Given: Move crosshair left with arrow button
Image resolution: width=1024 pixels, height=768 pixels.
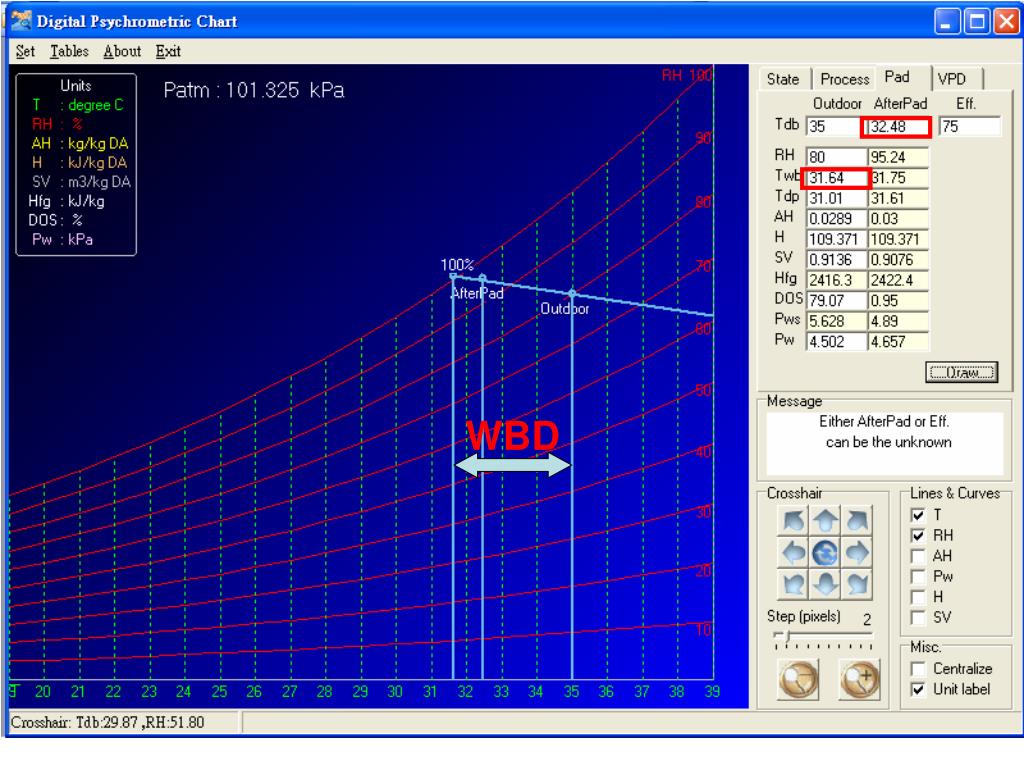Looking at the screenshot, I should [793, 553].
